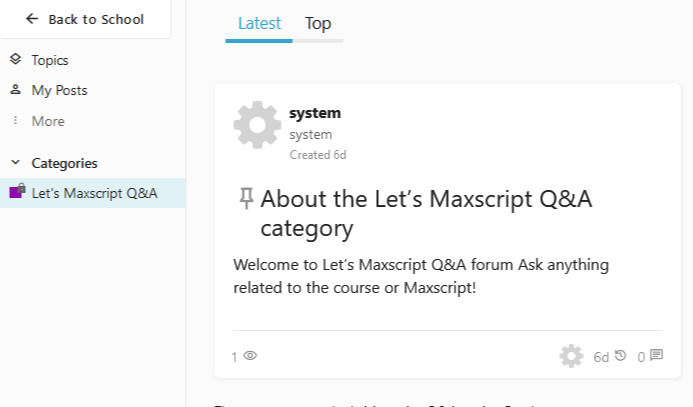Click the purple locked category badge icon
Screen dimensions: 693x407
pos(17,191)
